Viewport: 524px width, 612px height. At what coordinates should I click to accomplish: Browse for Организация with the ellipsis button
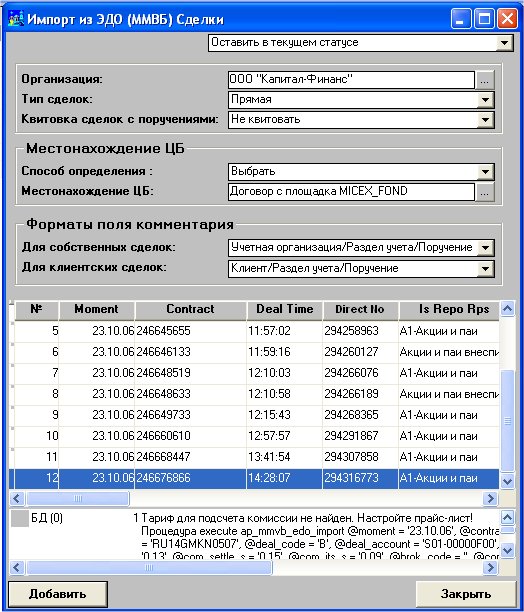[x=485, y=80]
